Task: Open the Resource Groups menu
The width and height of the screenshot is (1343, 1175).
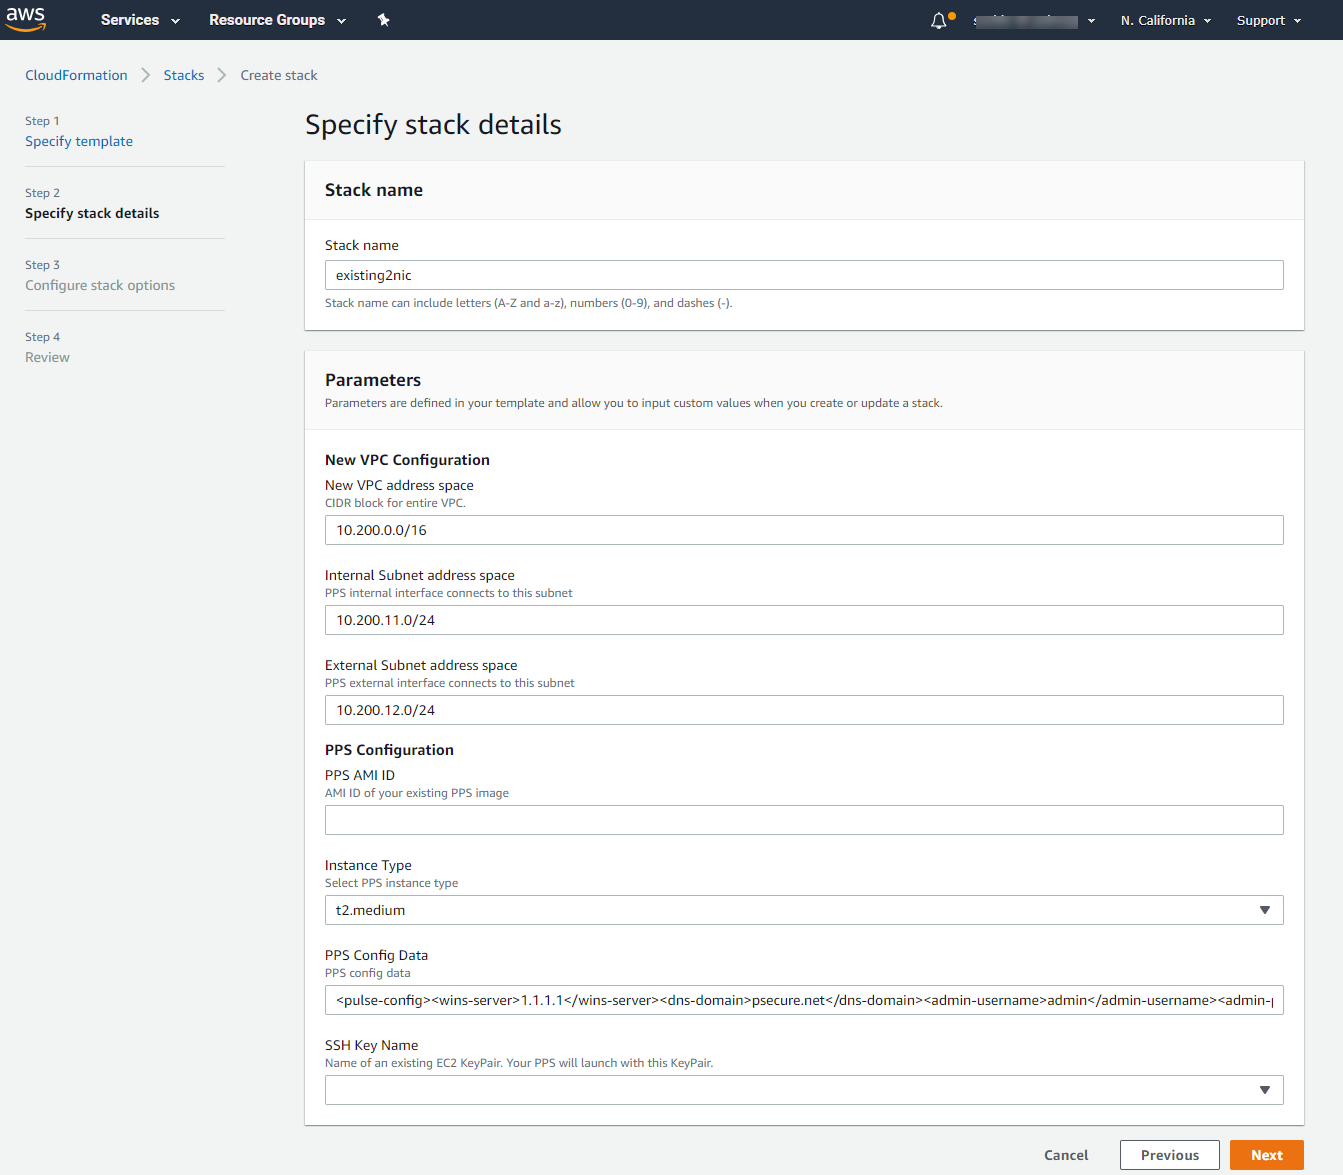Action: tap(276, 20)
